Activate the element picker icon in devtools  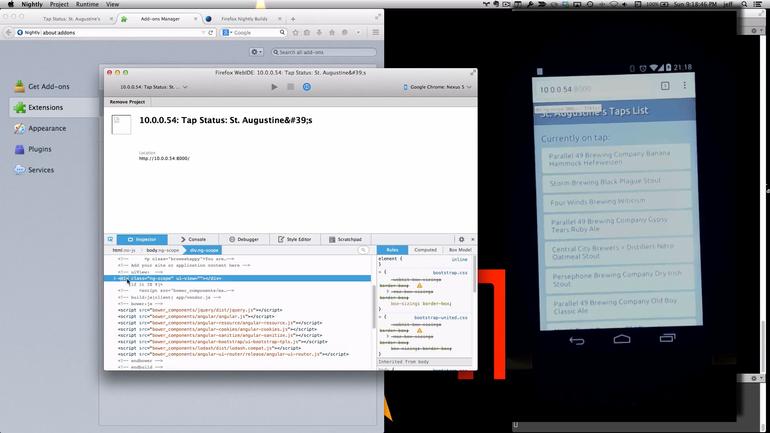click(x=110, y=239)
